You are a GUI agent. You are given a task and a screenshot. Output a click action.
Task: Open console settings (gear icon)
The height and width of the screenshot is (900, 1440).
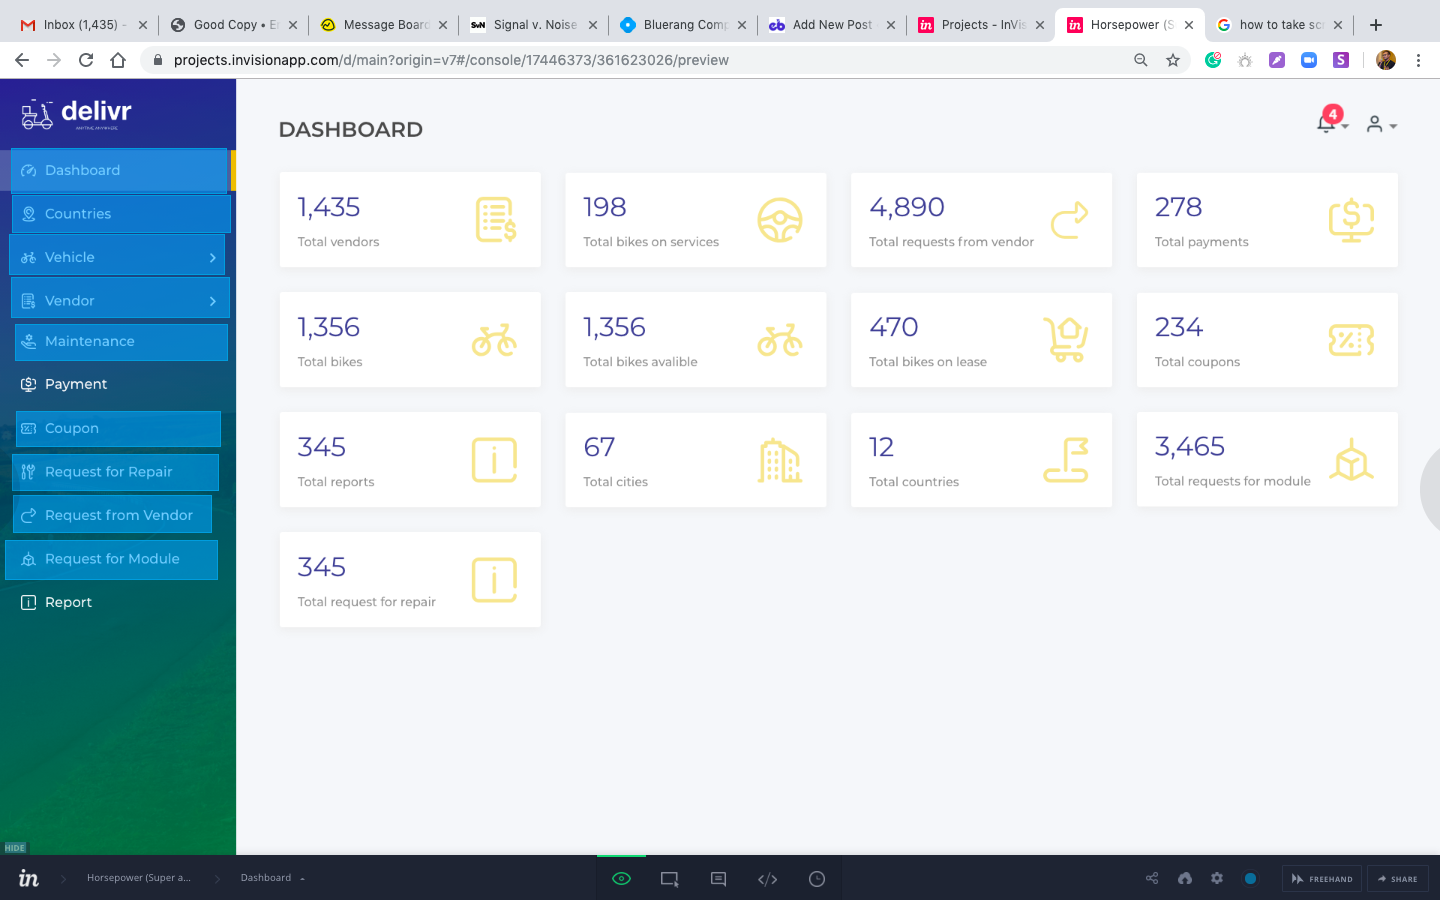pos(1216,878)
